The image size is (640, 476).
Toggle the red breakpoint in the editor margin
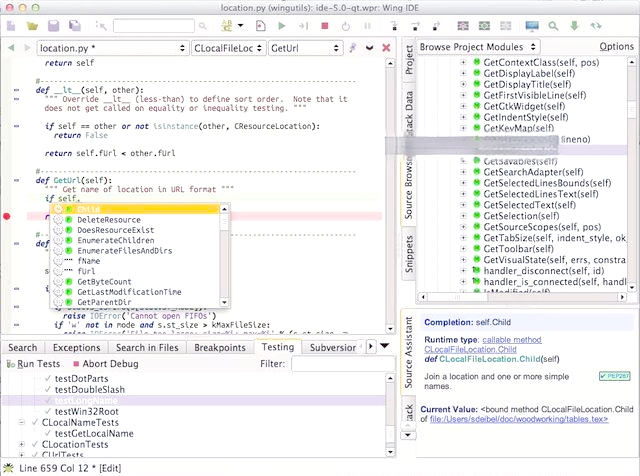coord(7,216)
